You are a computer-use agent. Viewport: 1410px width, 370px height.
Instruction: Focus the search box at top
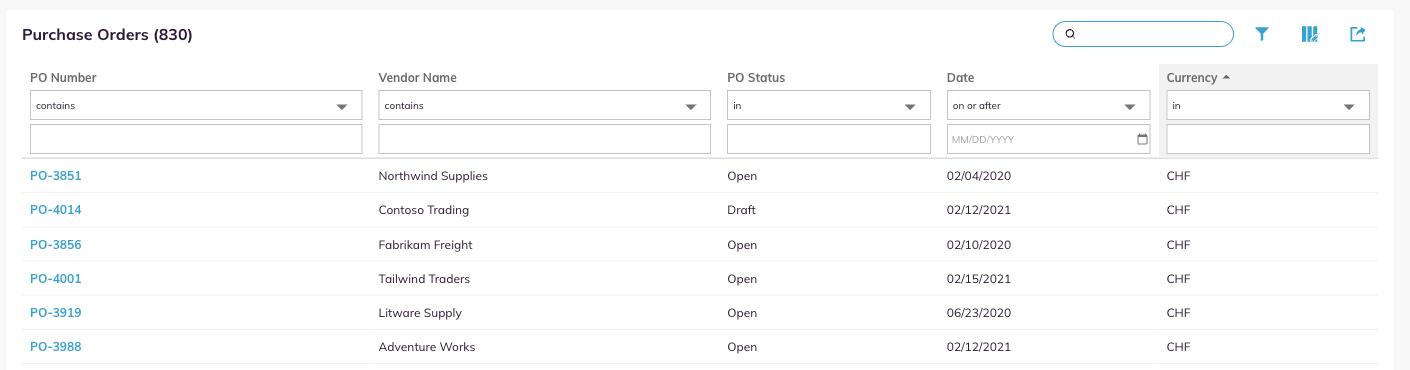pyautogui.click(x=1143, y=34)
